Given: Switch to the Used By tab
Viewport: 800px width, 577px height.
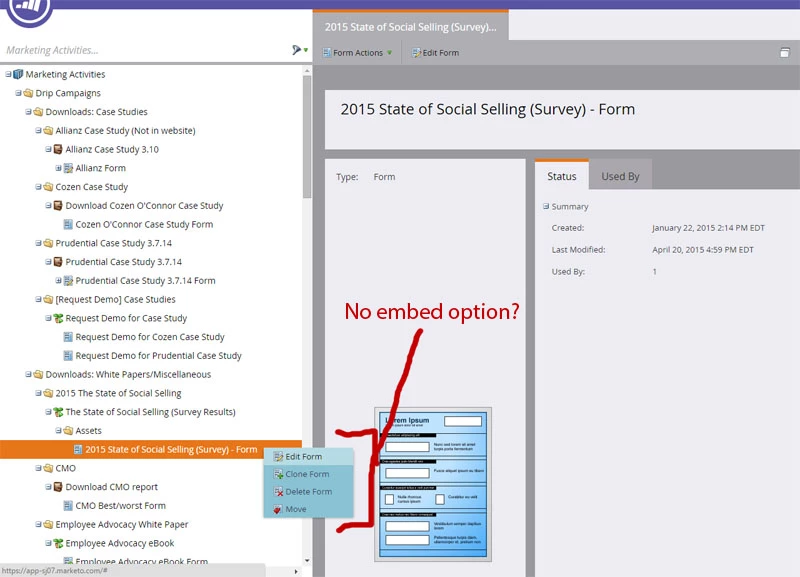Looking at the screenshot, I should pos(620,176).
